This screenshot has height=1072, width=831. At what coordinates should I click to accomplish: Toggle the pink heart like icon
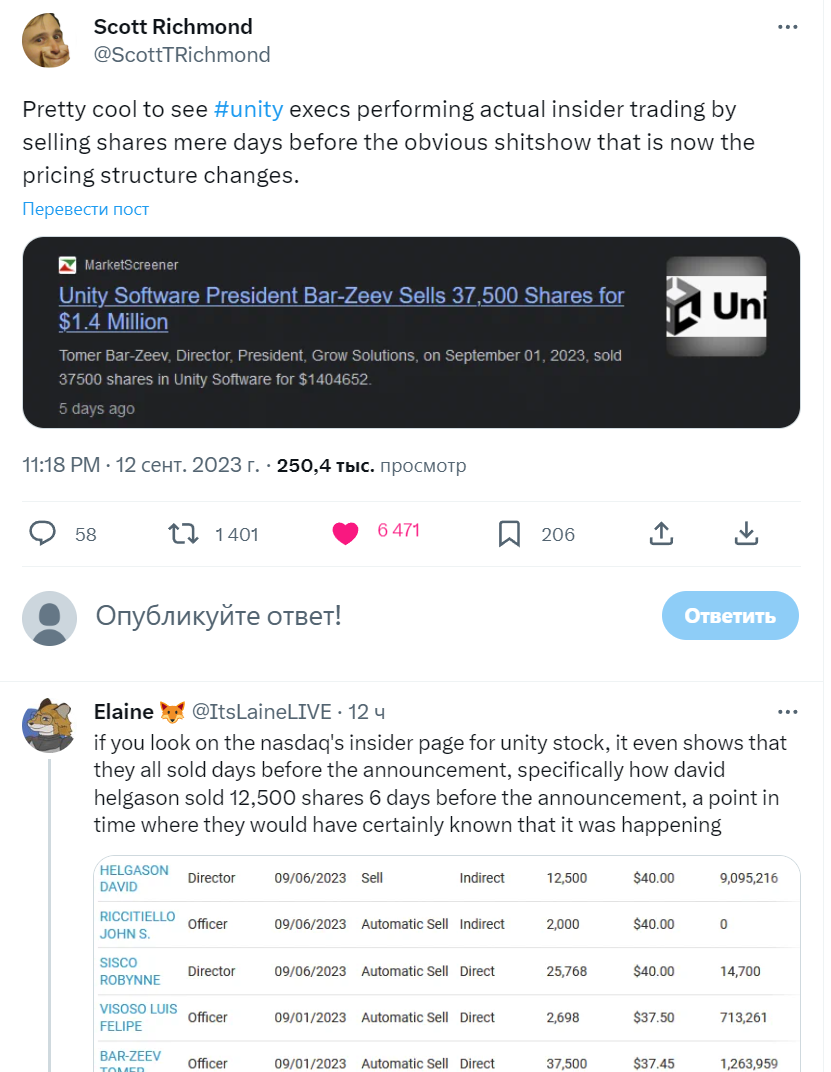pos(345,533)
